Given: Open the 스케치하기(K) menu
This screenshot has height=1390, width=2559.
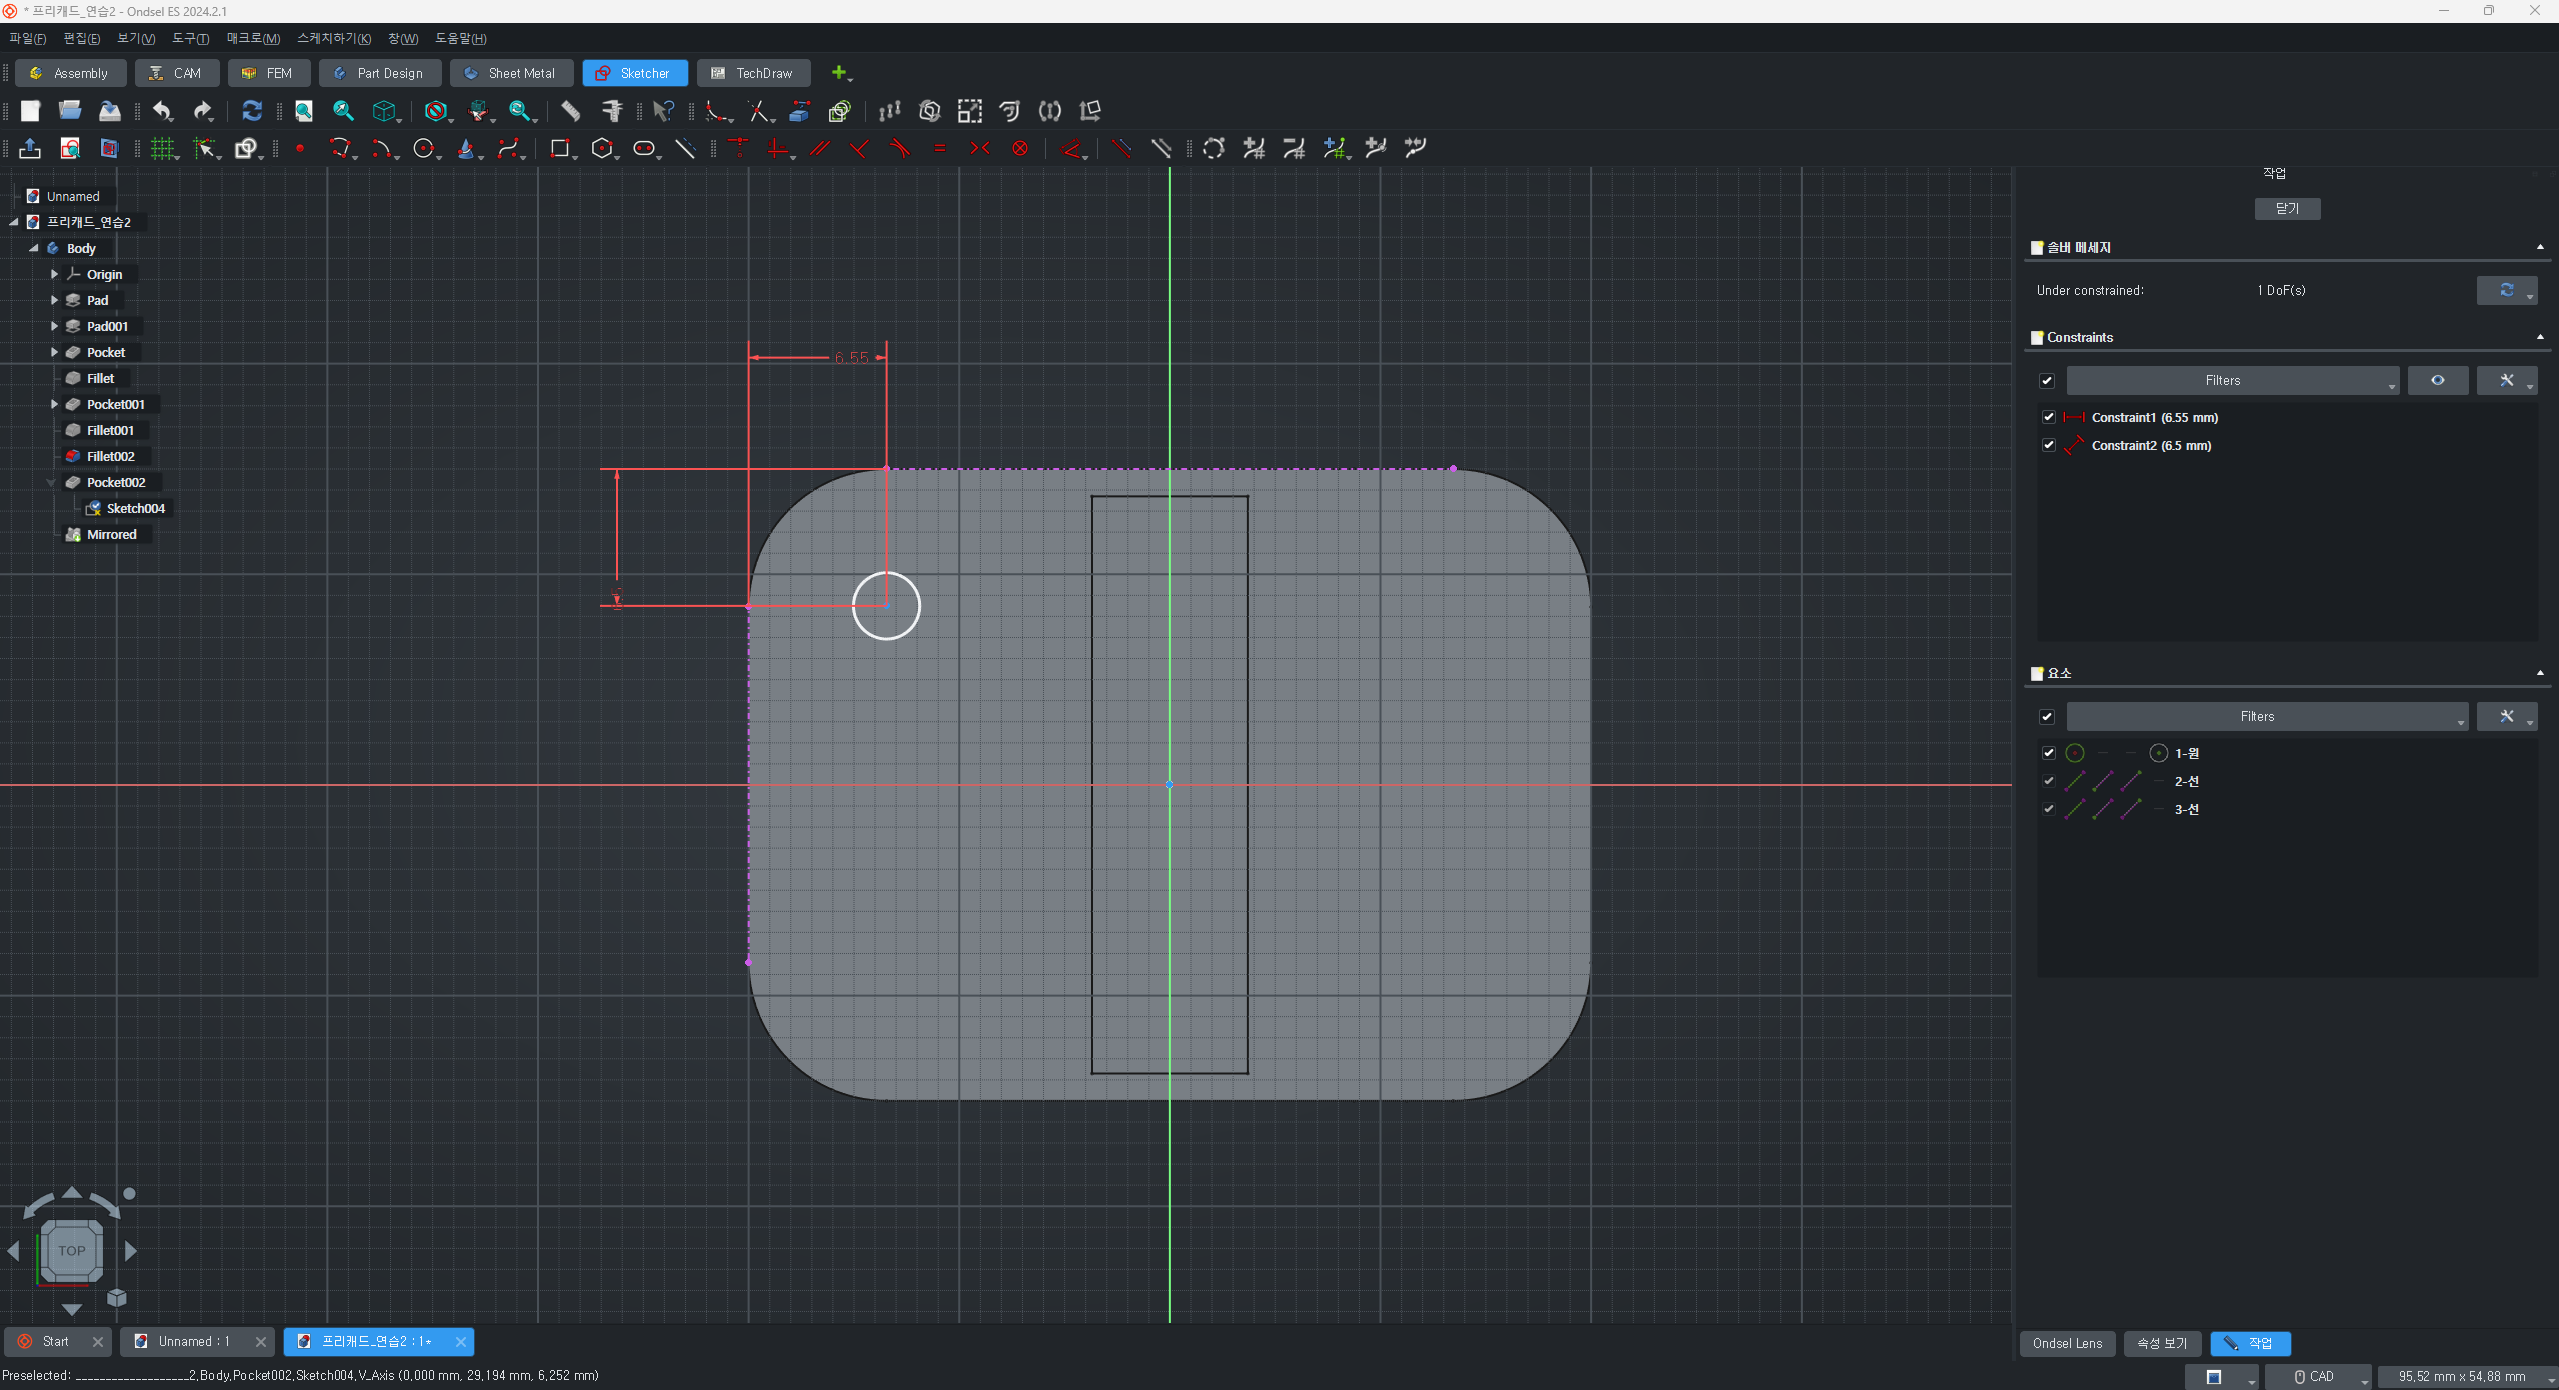Looking at the screenshot, I should click(333, 38).
